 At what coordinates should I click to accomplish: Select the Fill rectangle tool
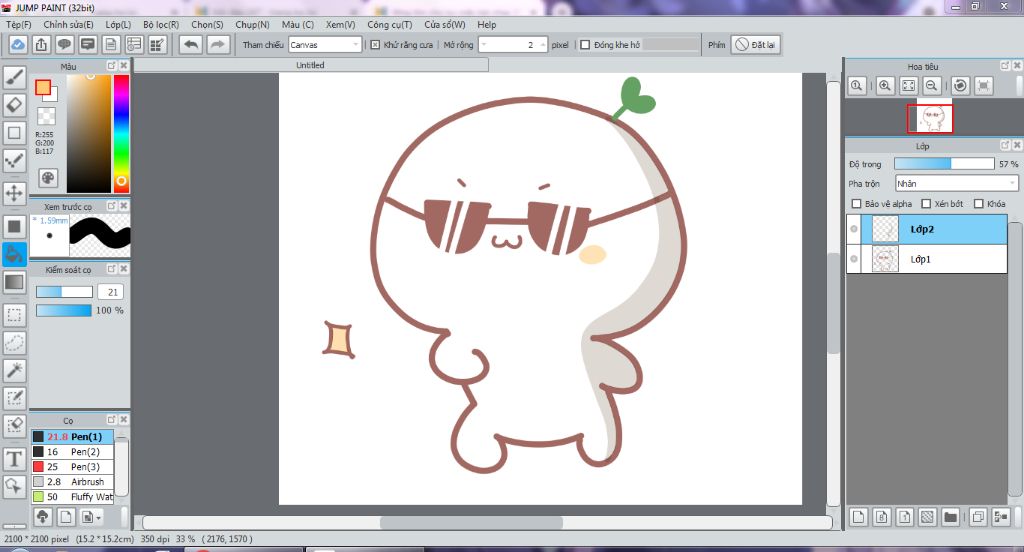14,227
